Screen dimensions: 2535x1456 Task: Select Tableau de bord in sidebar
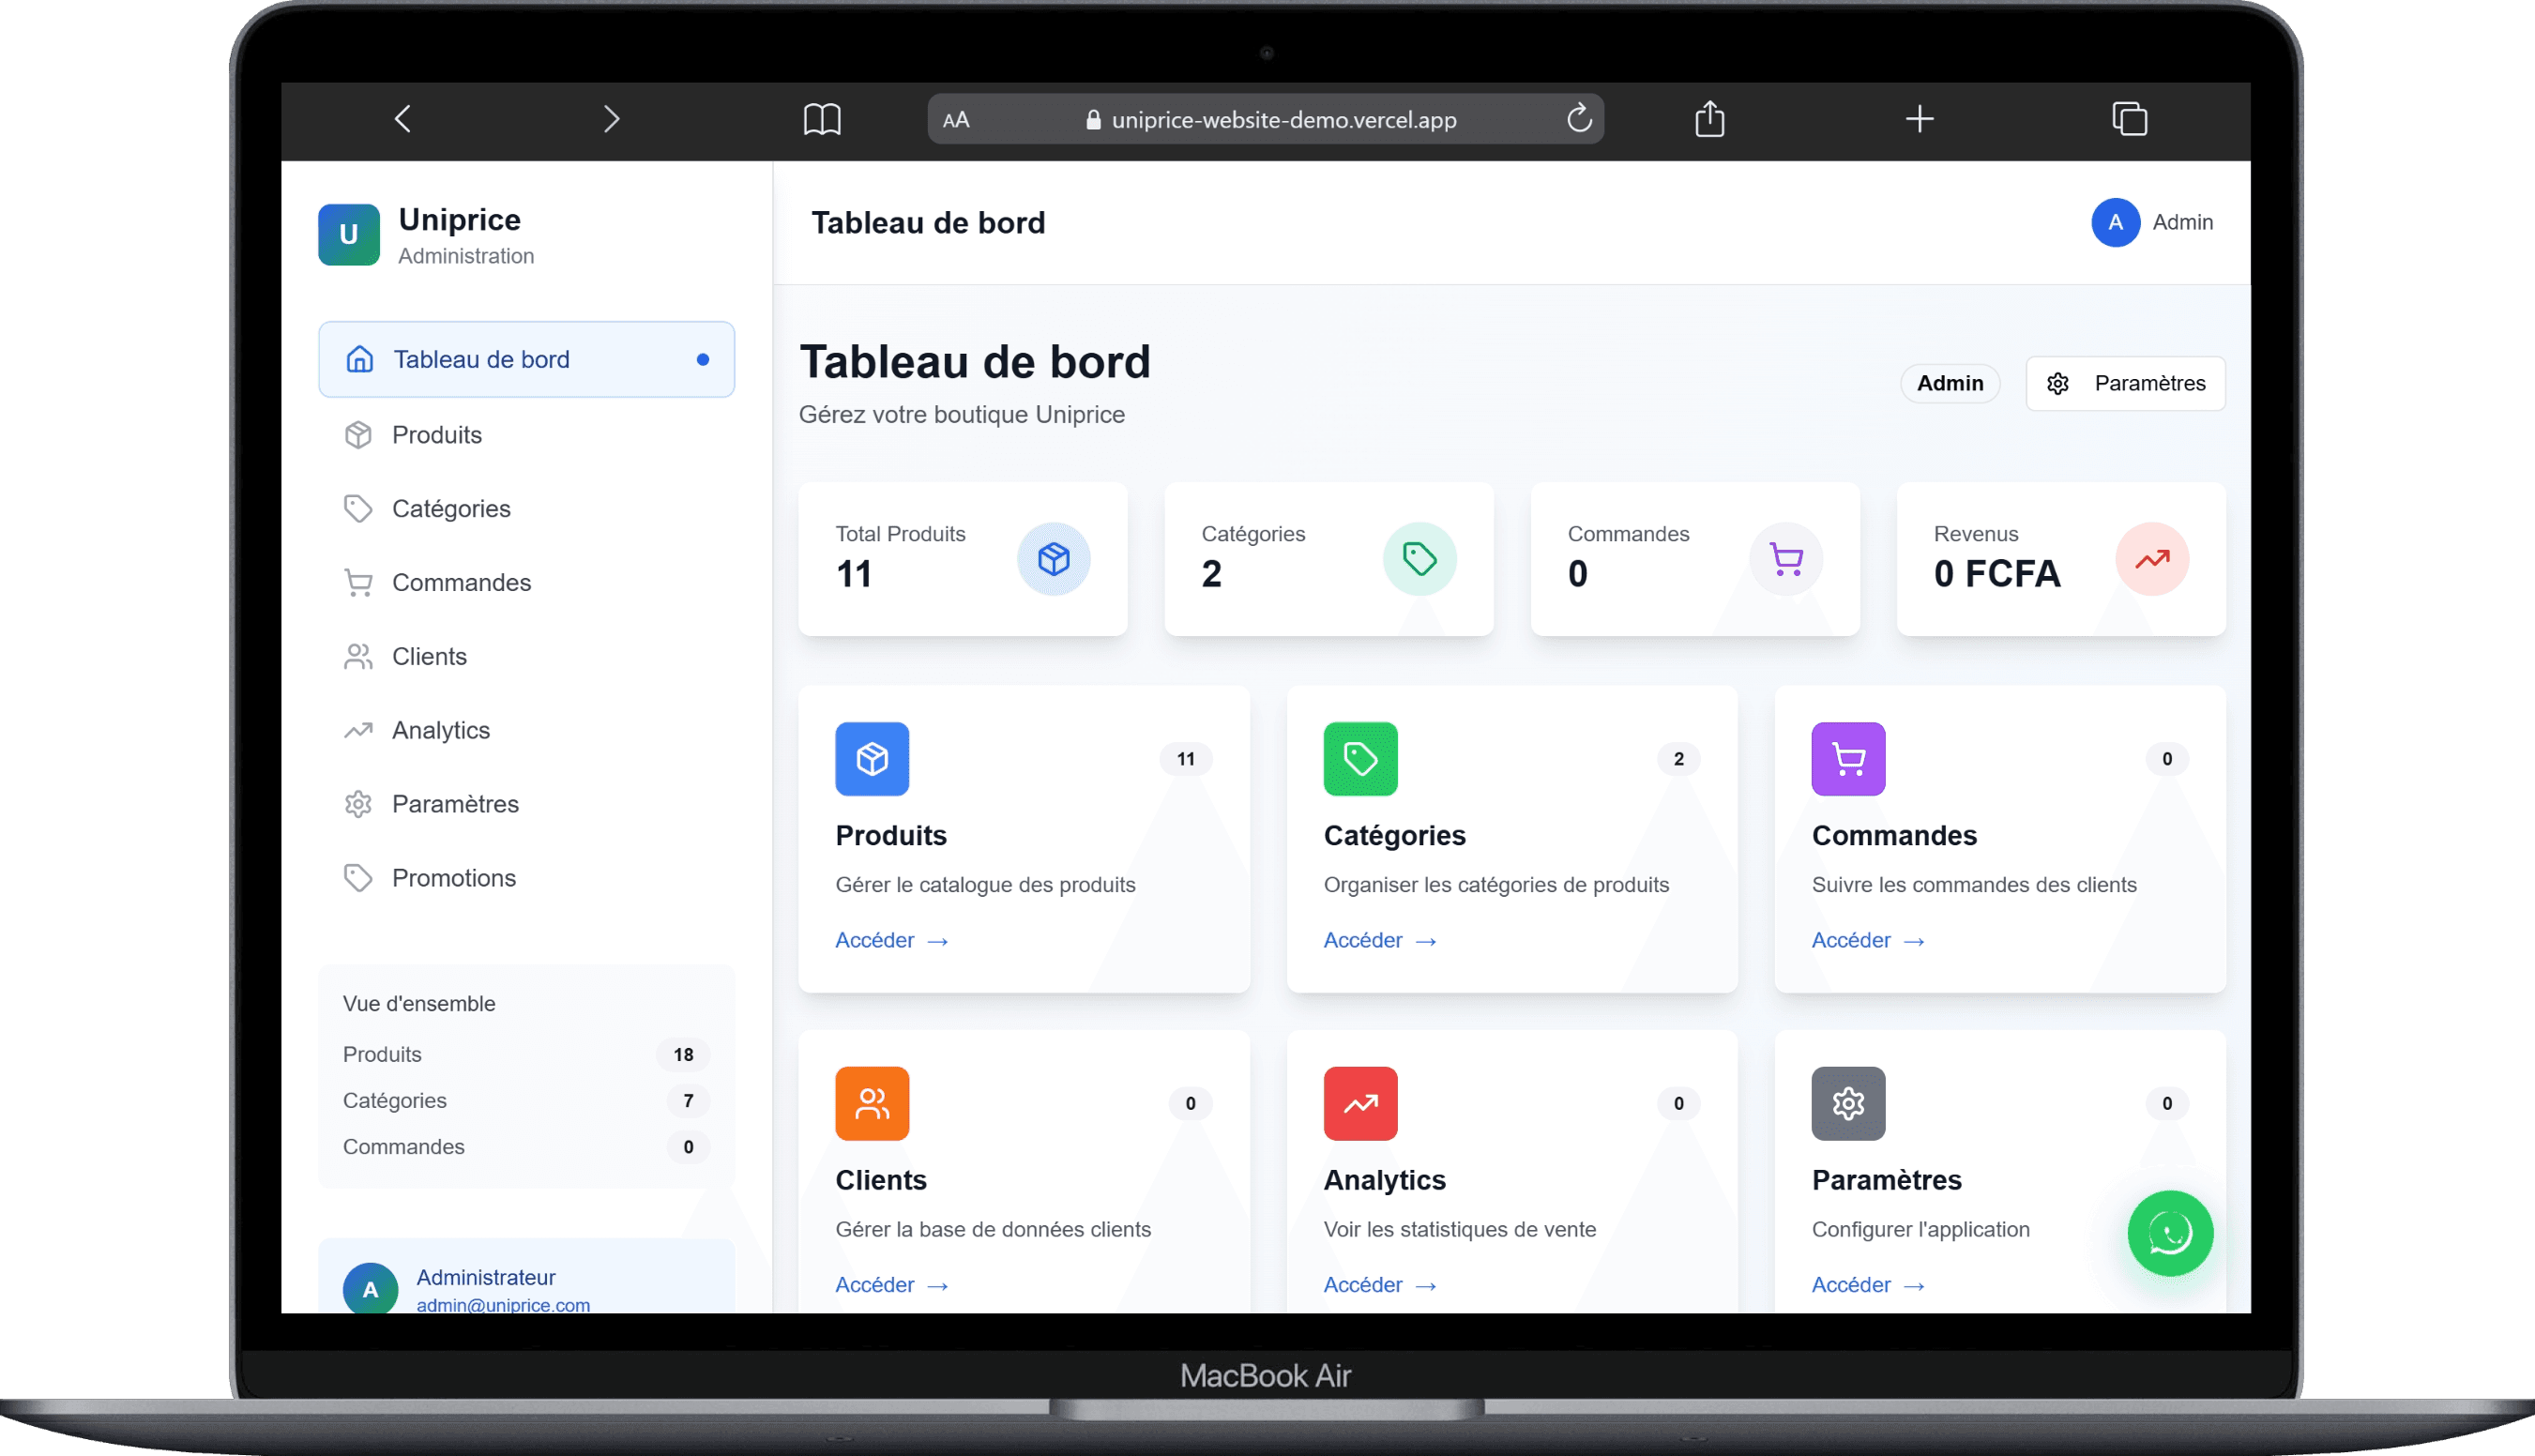tap(526, 359)
